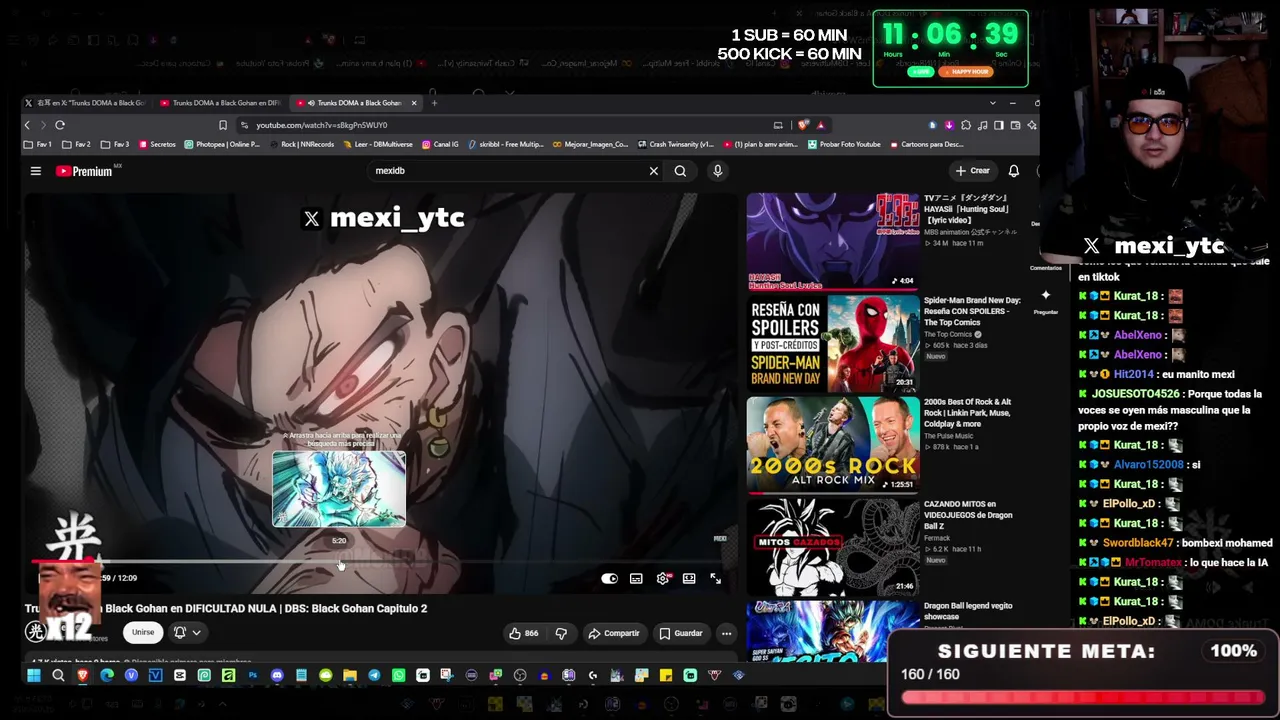This screenshot has width=1280, height=720.
Task: Open YouTube notifications bell
Action: point(1013,171)
